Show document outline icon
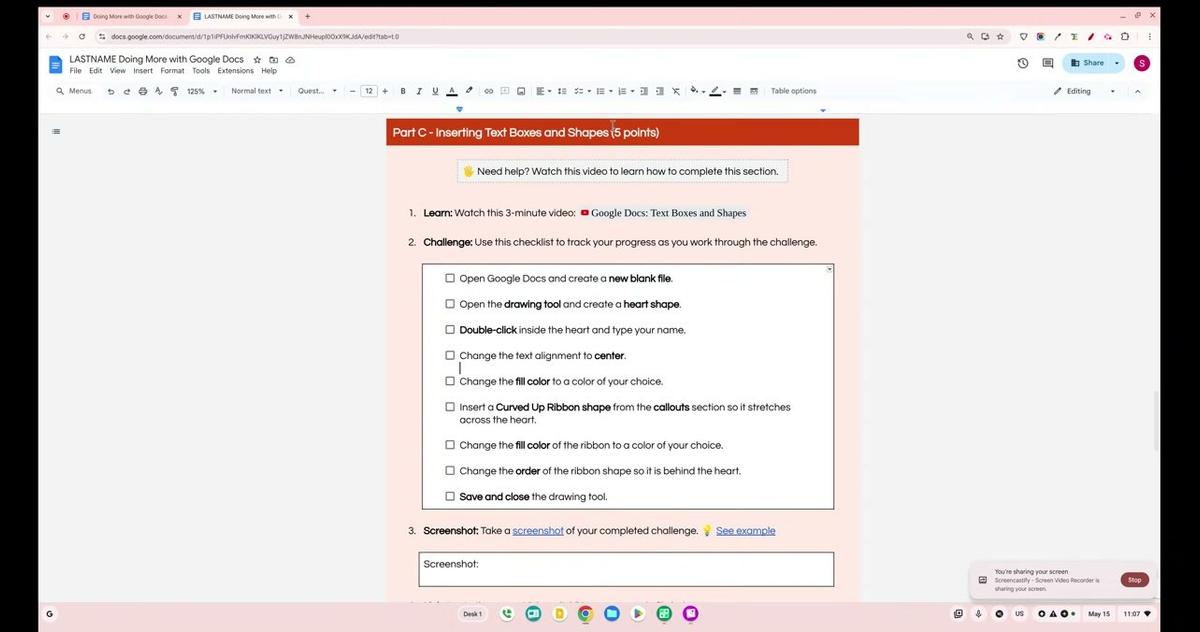Screen dimensions: 1200x632 tap(56, 131)
